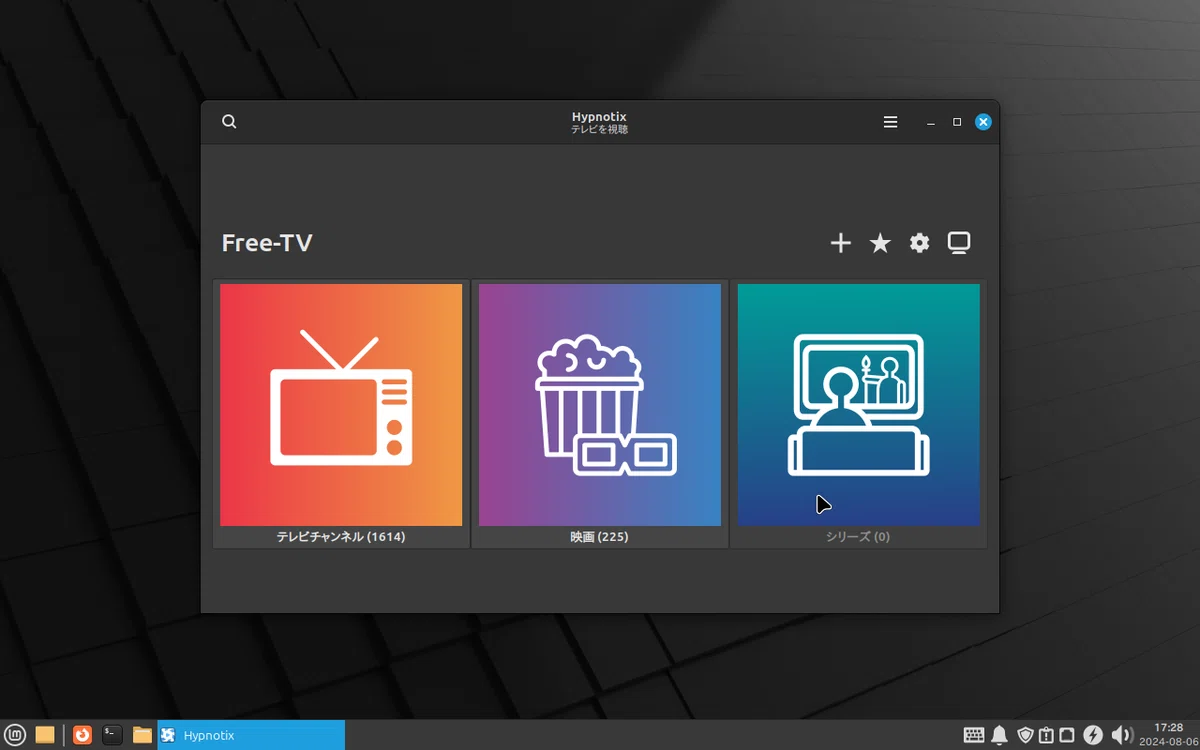Click the plus icon to add provider
Viewport: 1200px width, 750px height.
tap(841, 243)
